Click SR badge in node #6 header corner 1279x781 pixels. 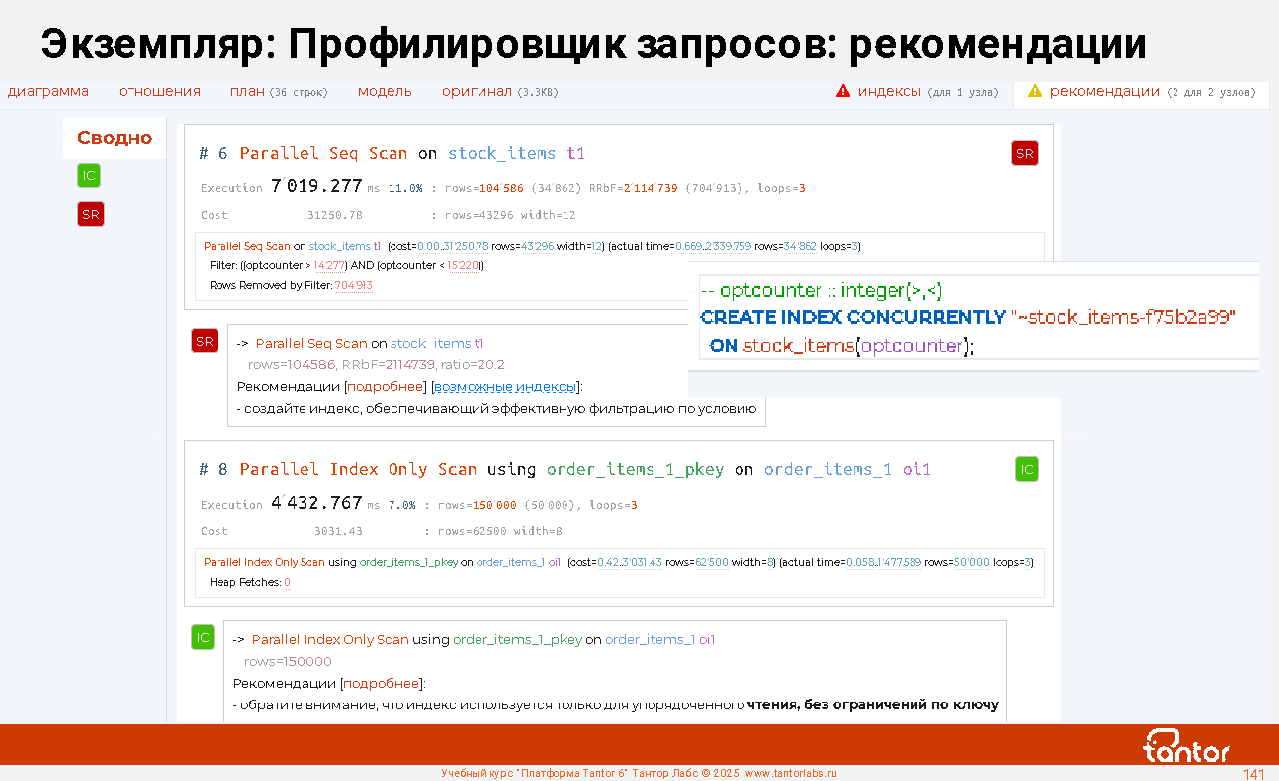coord(1024,153)
